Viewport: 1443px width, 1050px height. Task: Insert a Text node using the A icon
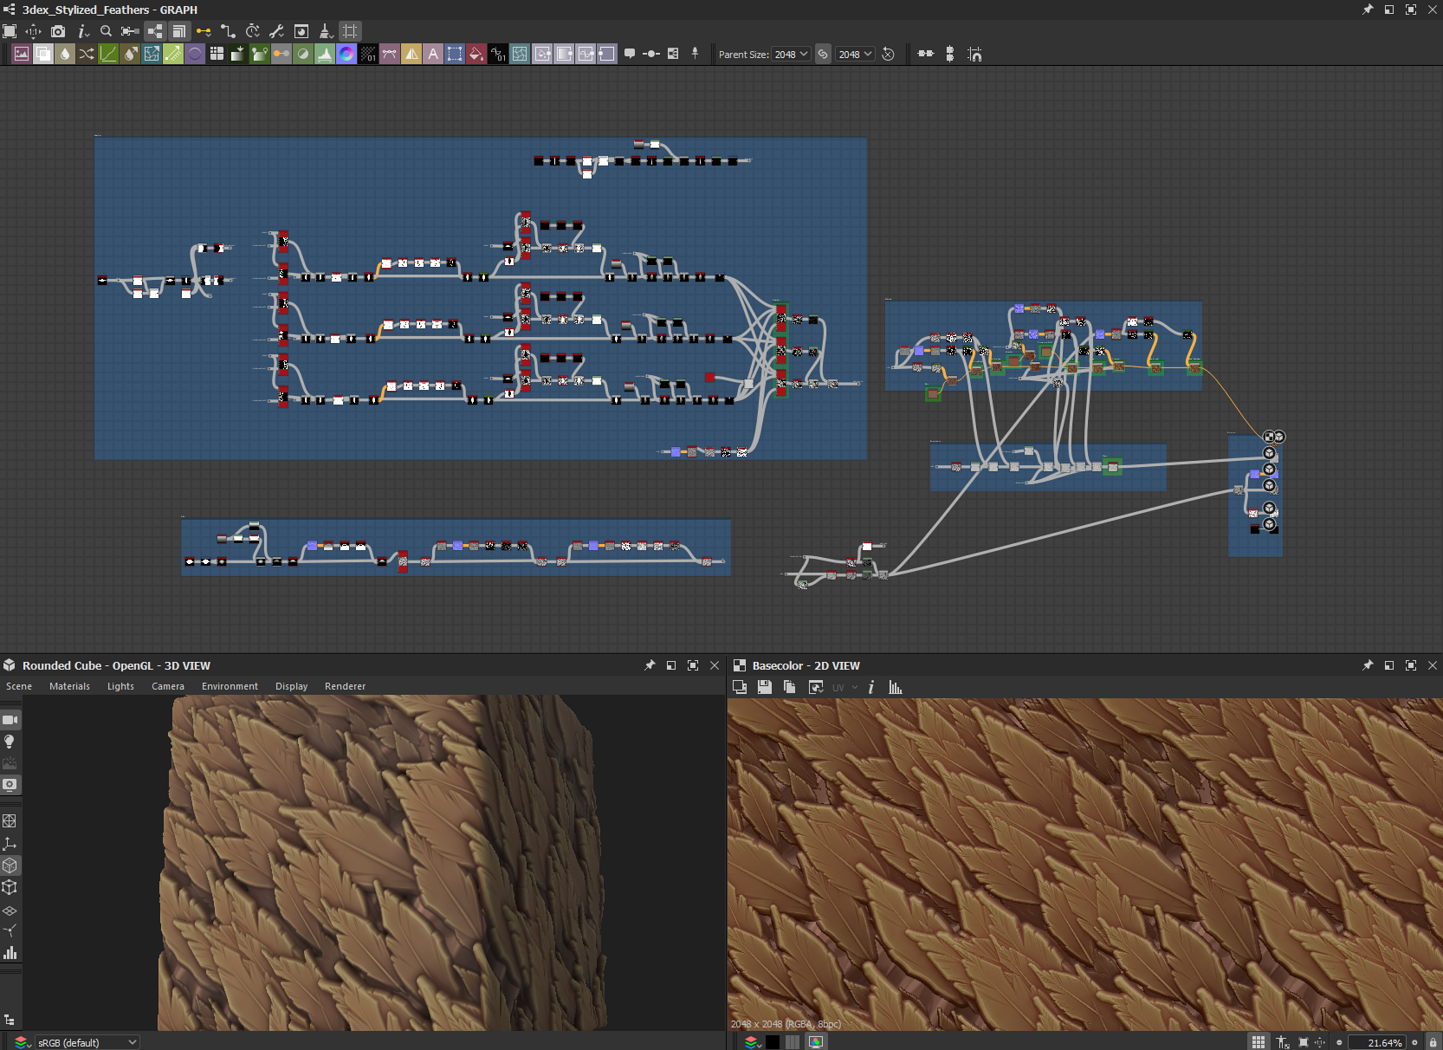pos(433,54)
